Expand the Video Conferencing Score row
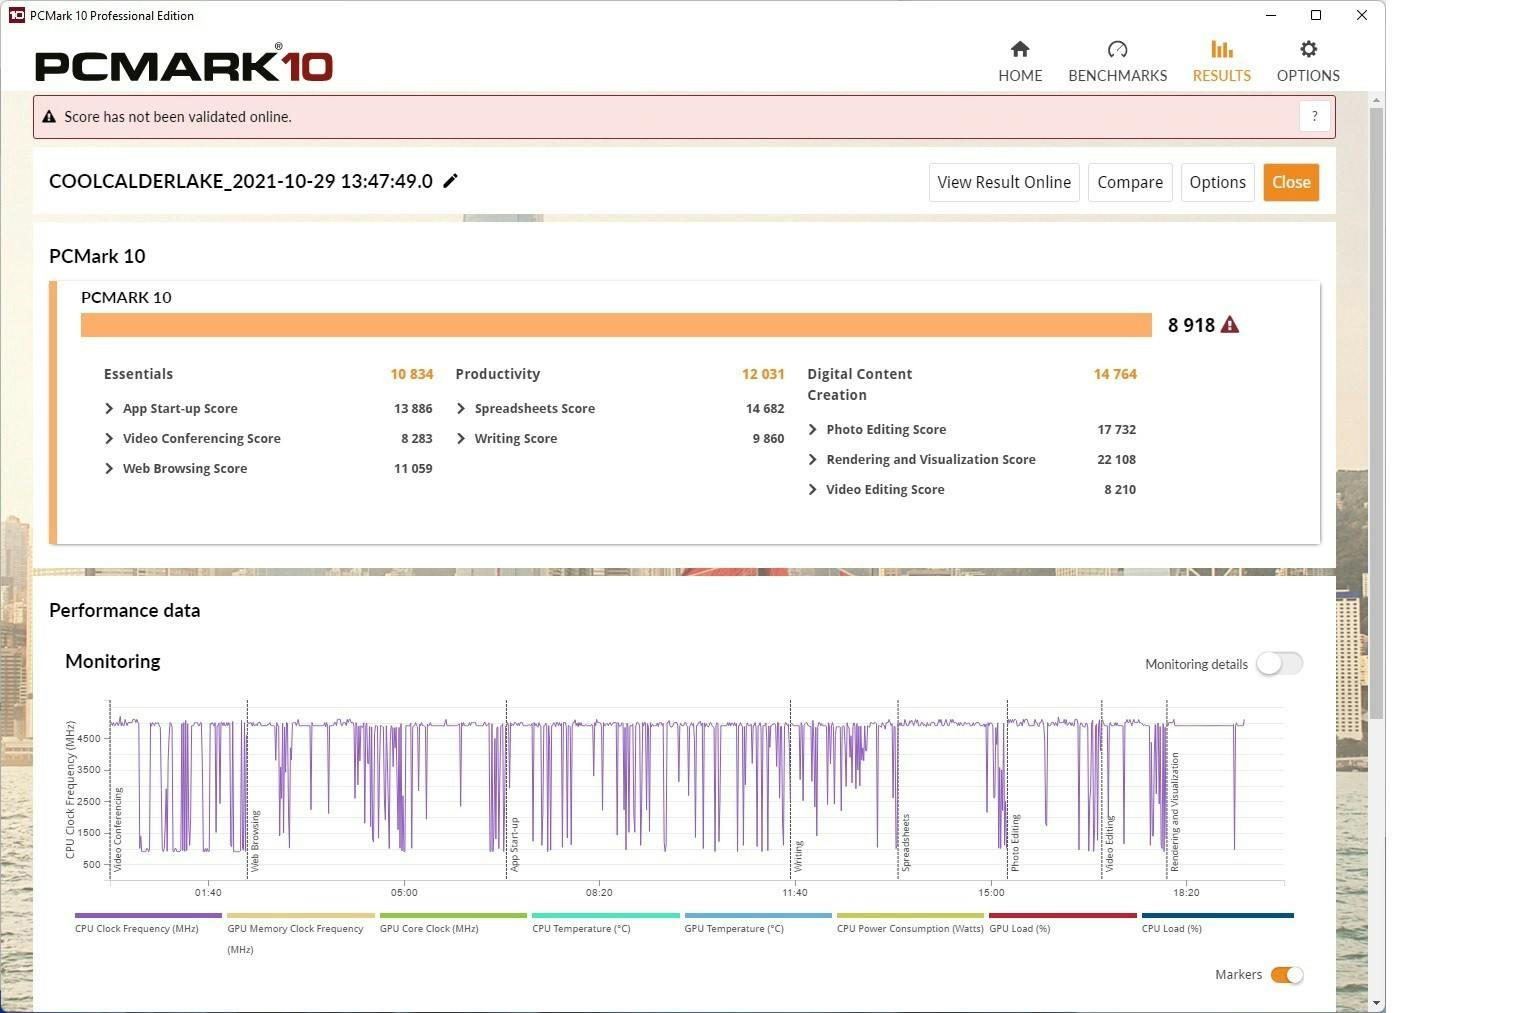The height and width of the screenshot is (1013, 1536). tap(109, 439)
